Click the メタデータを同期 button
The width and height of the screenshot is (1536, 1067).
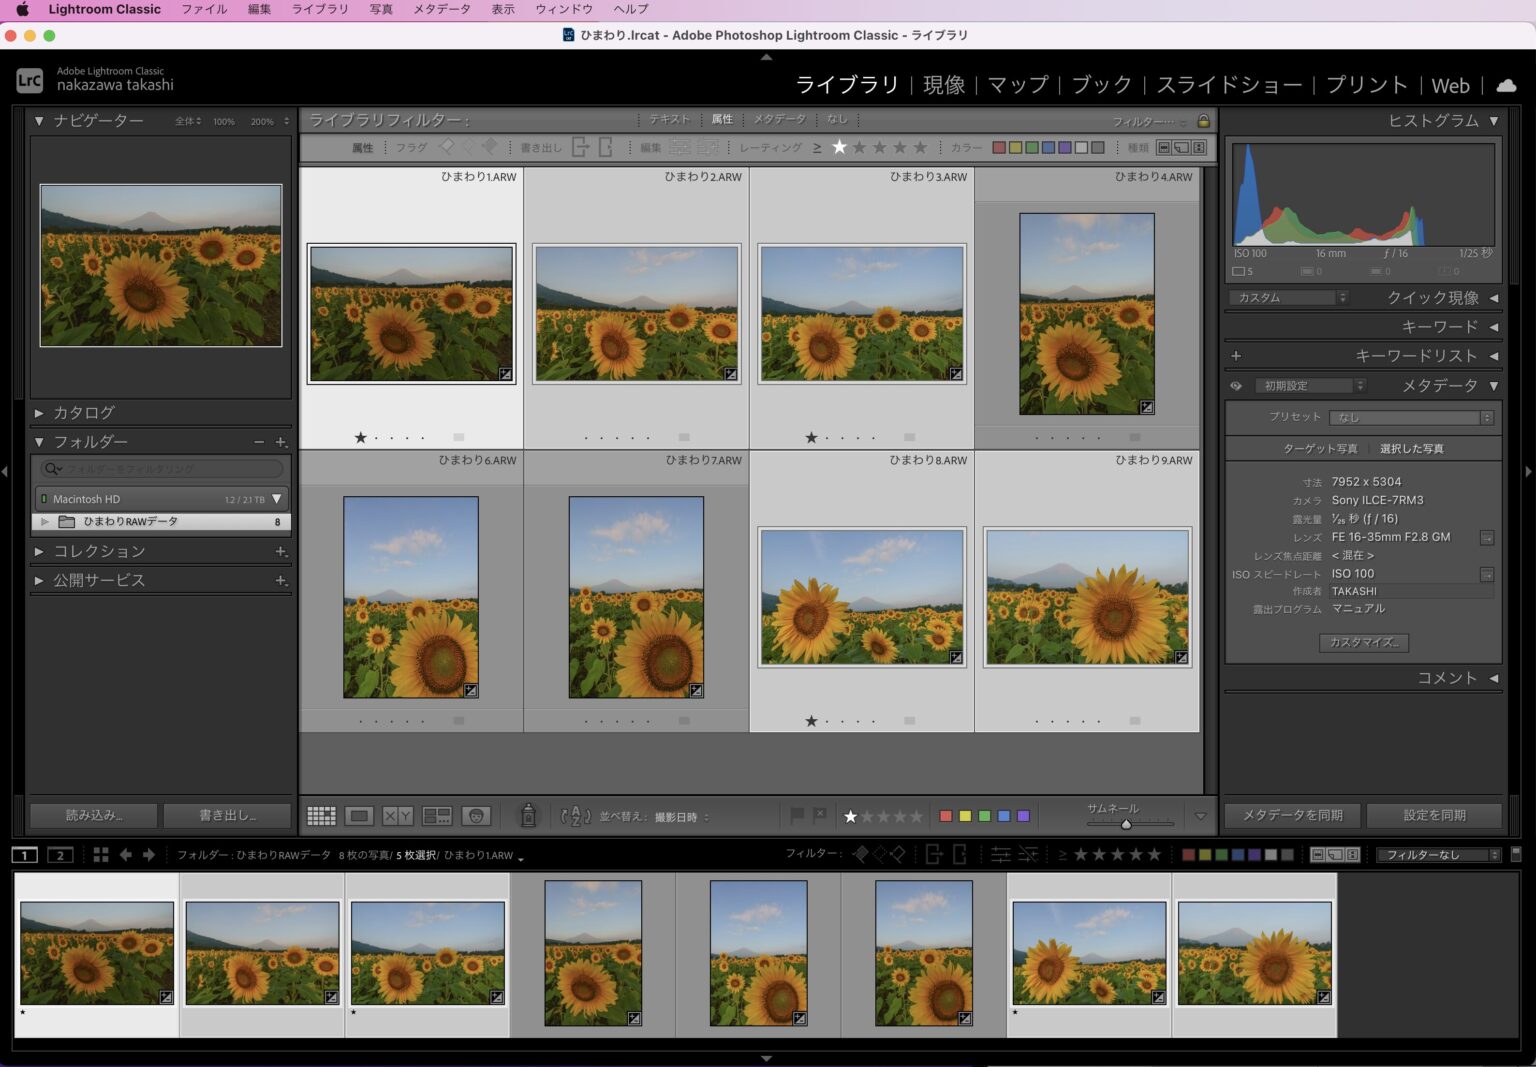tap(1292, 815)
